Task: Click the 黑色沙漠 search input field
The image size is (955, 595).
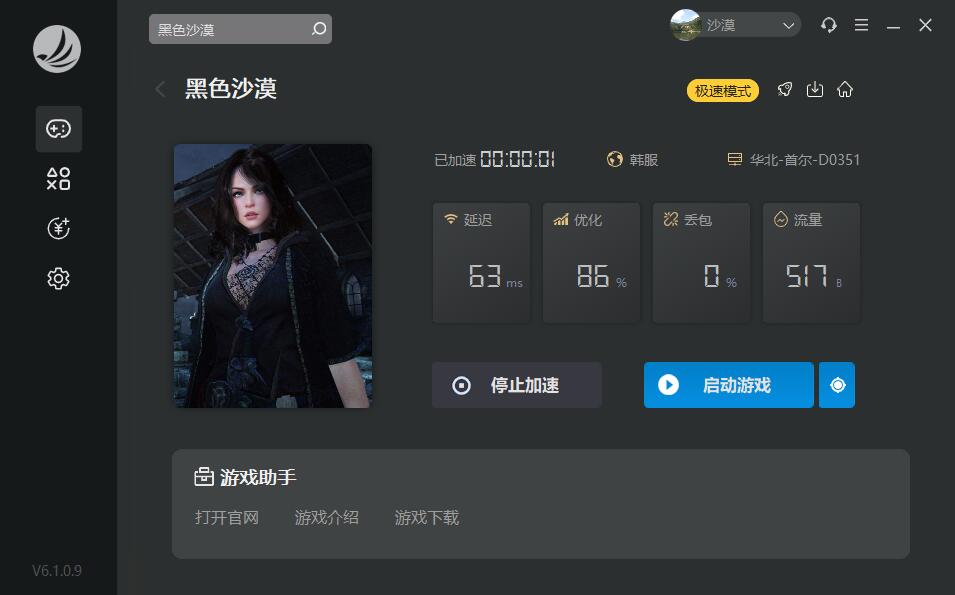Action: coord(240,29)
